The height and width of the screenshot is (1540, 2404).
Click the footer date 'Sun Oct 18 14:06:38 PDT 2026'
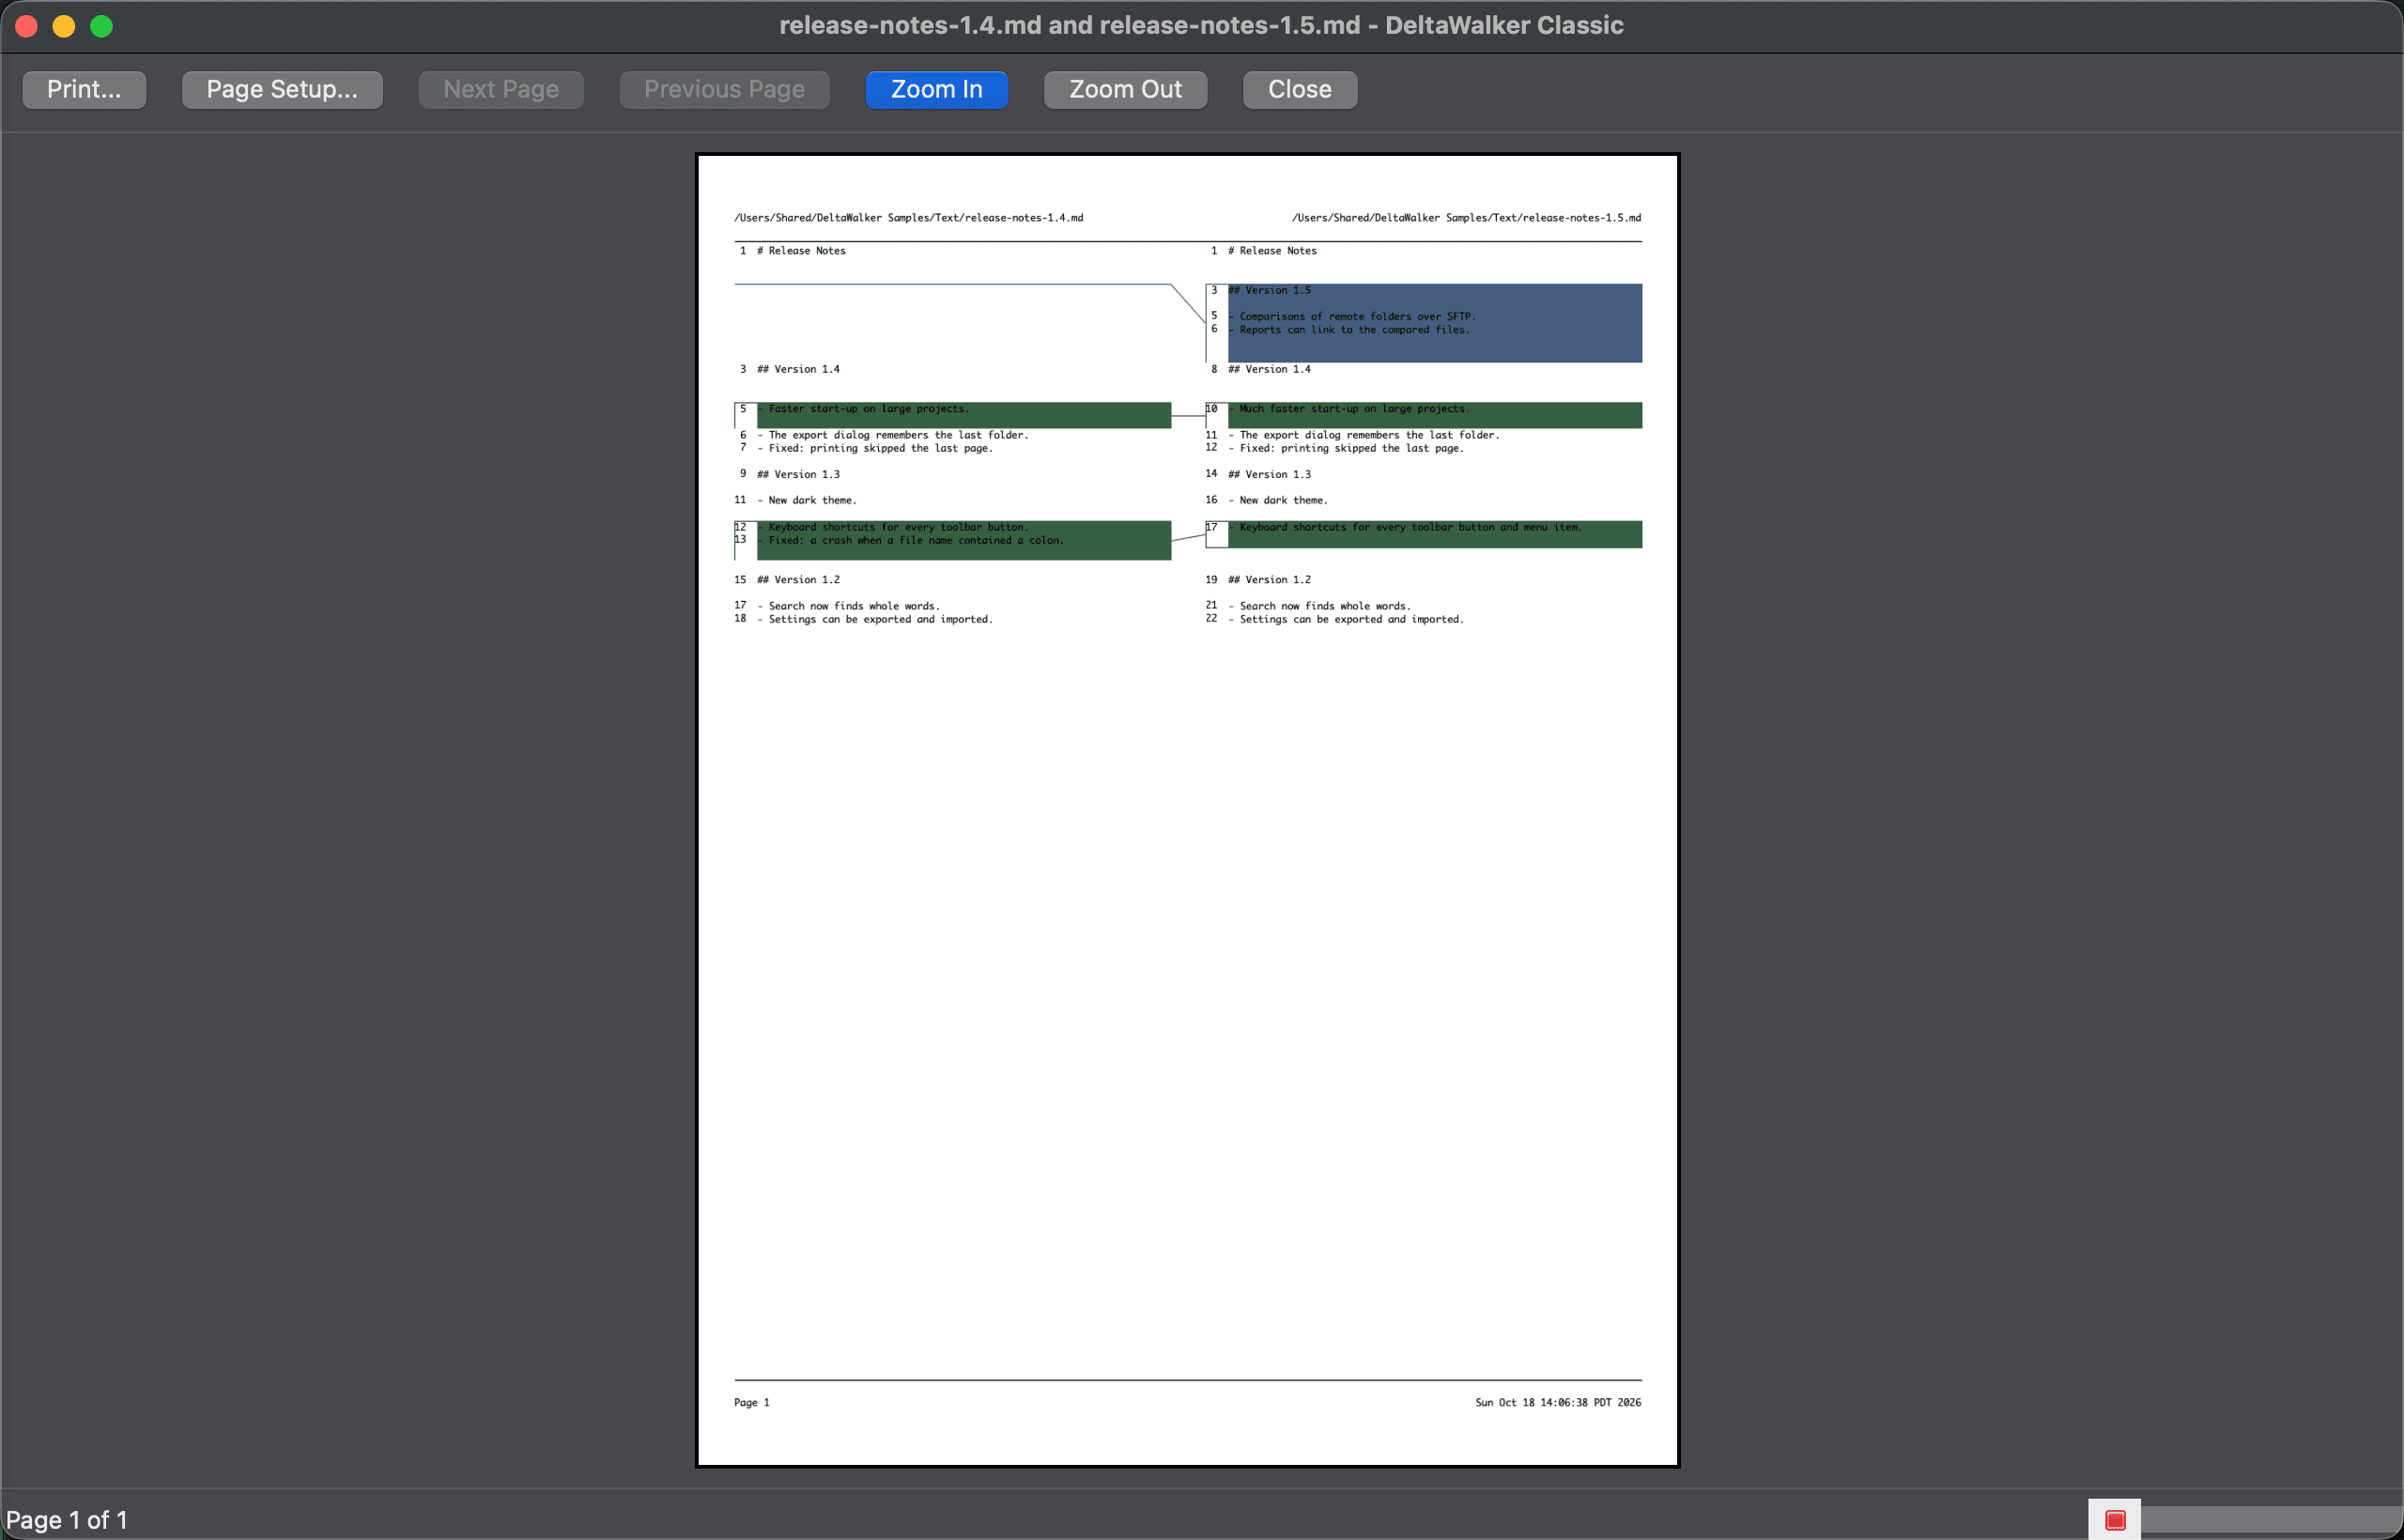point(1558,1403)
